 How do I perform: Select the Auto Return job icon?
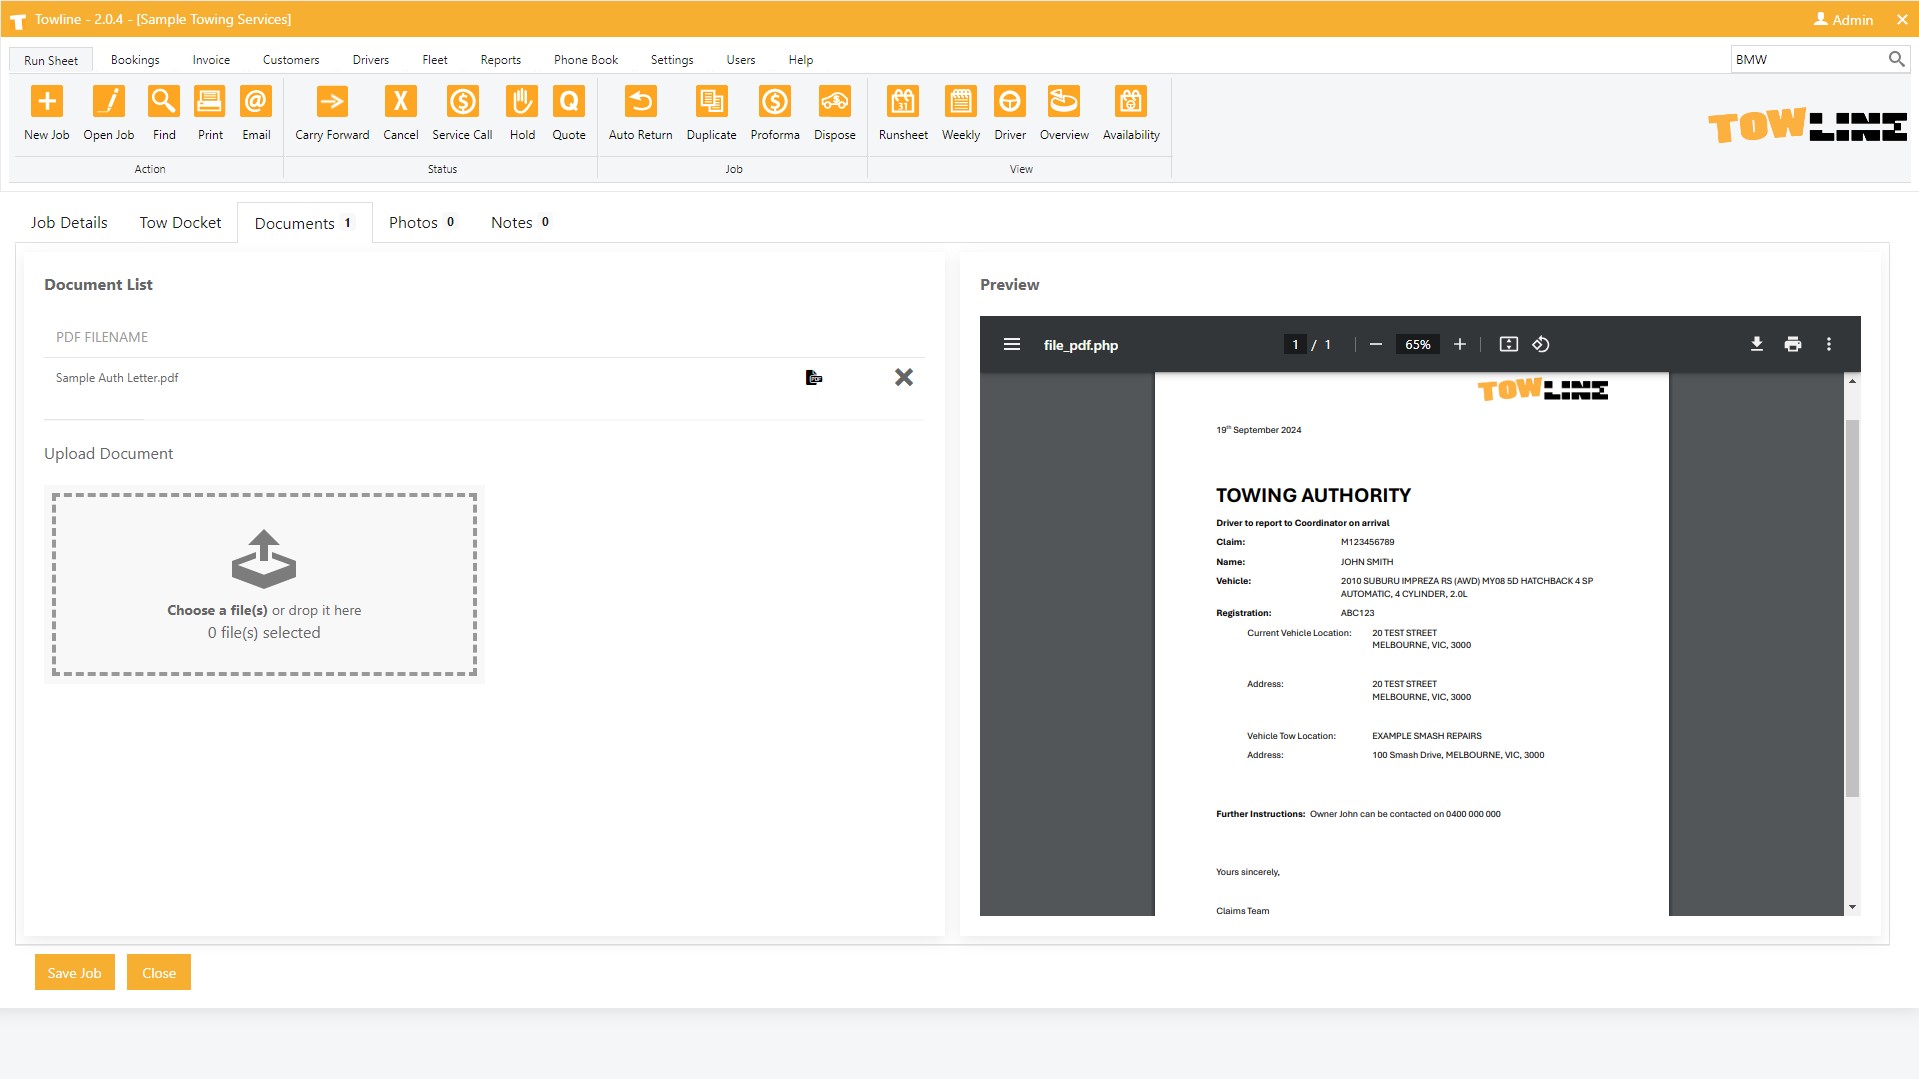[640, 102]
